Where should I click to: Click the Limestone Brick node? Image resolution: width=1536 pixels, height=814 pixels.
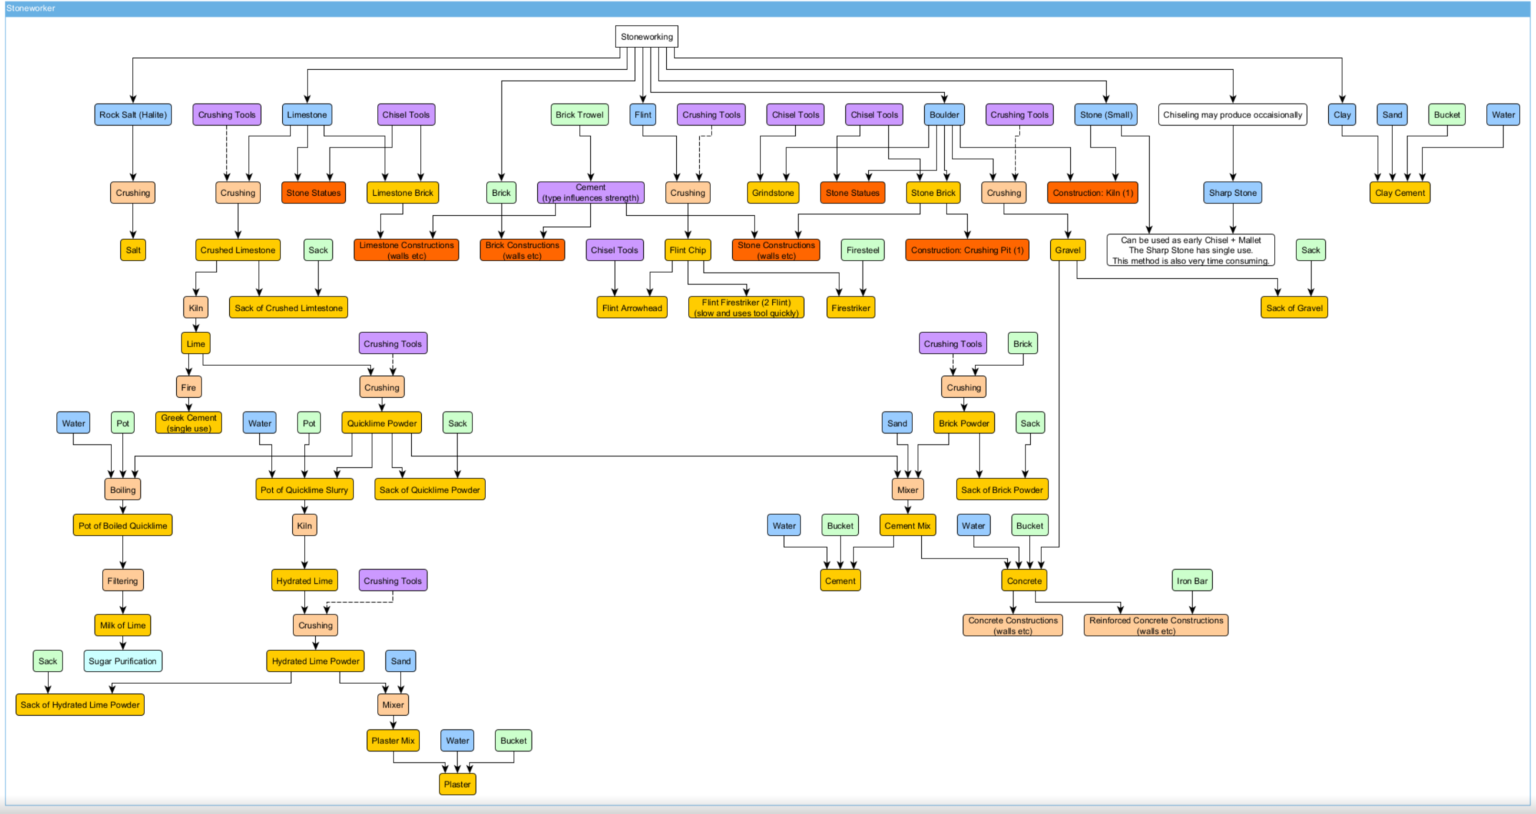(403, 193)
